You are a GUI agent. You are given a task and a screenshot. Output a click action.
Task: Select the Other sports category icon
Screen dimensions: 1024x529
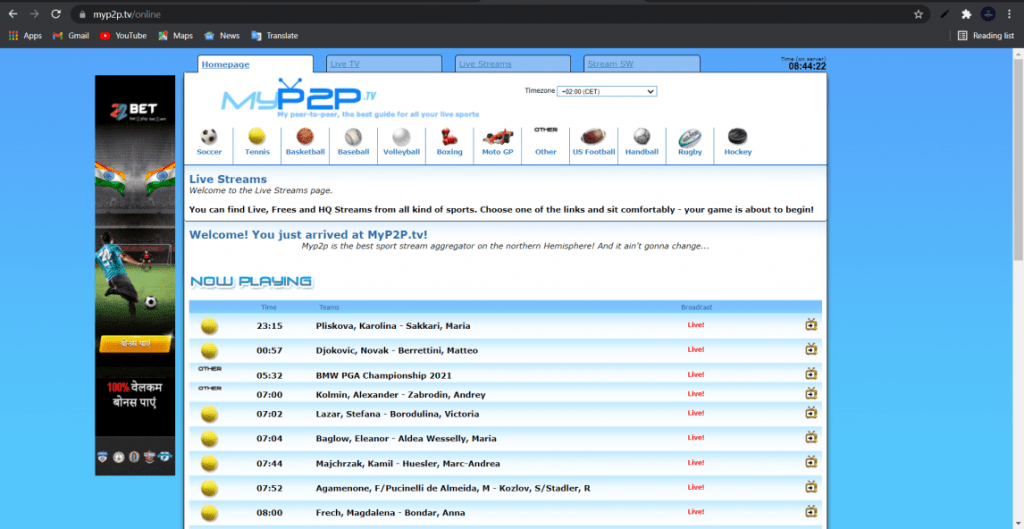coord(545,130)
